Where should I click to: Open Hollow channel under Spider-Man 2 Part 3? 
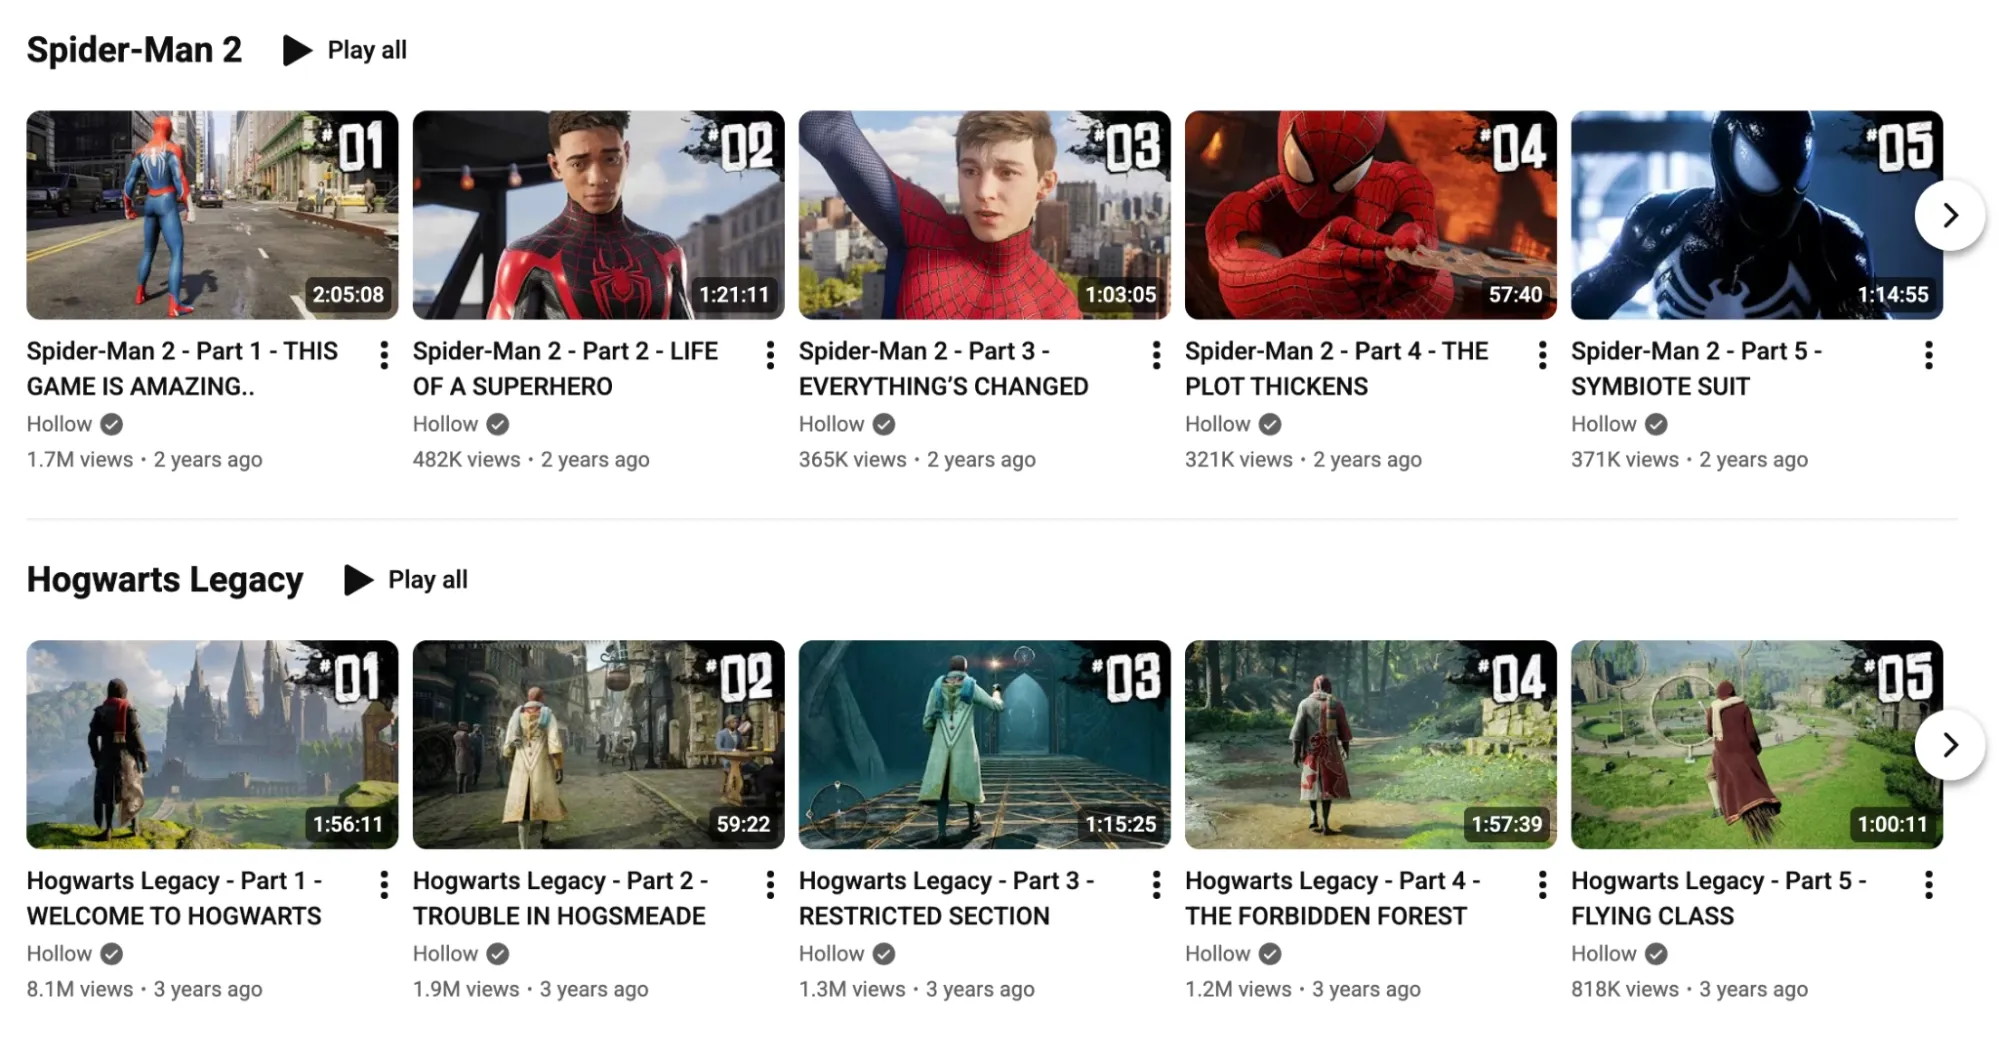click(831, 424)
